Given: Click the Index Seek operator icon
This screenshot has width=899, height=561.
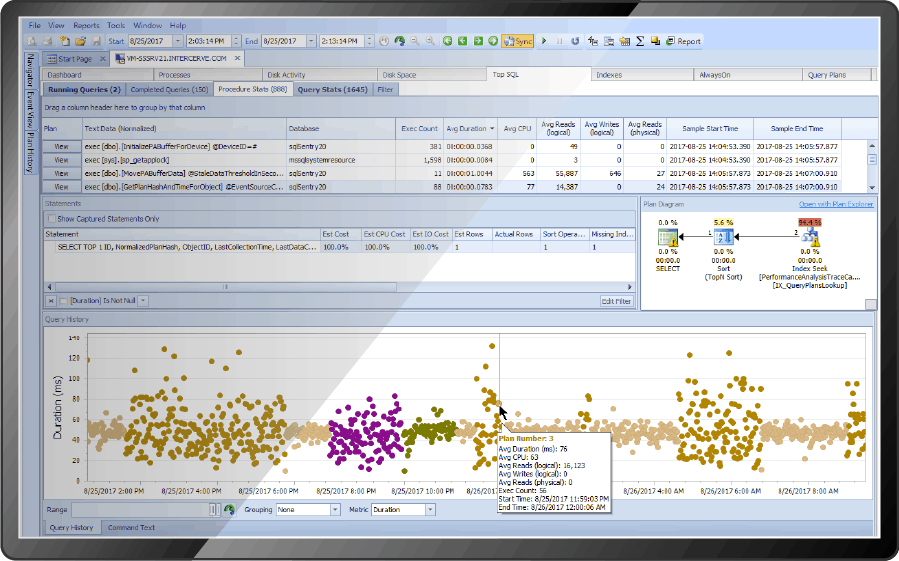Looking at the screenshot, I should coord(809,237).
